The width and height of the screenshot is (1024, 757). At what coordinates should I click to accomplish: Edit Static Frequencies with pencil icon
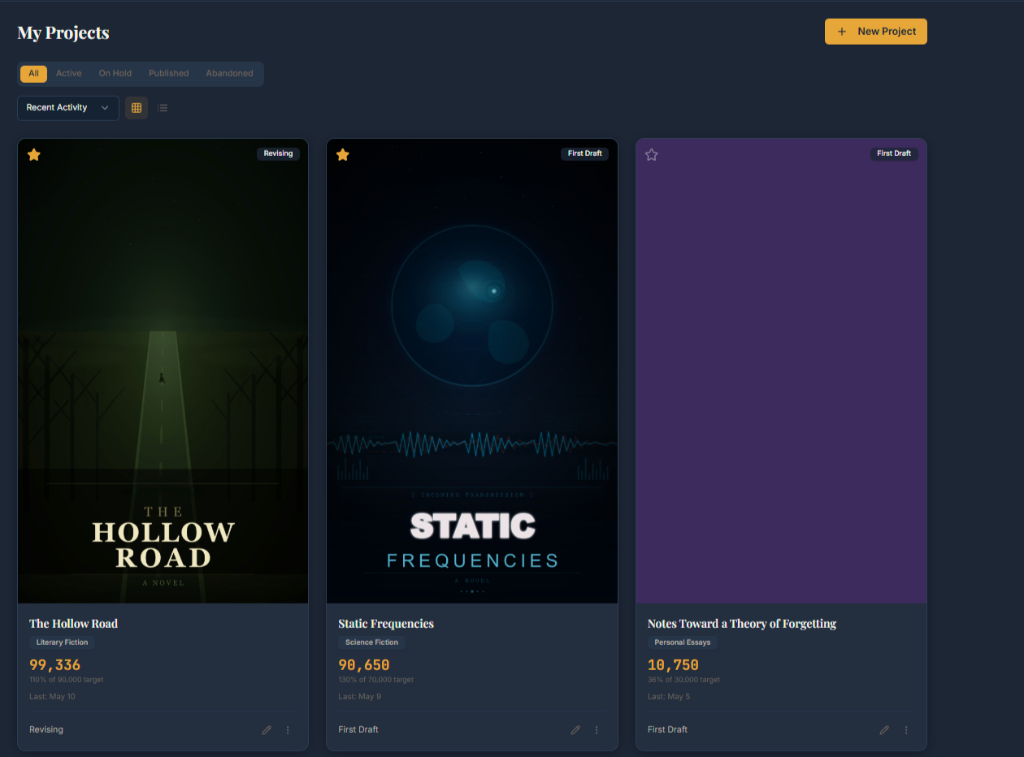[x=575, y=730]
